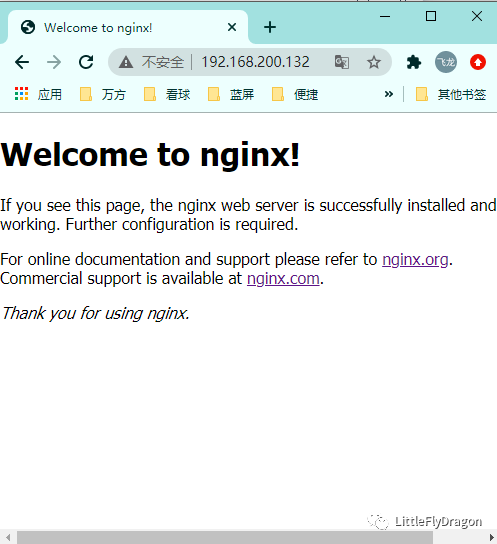Go back with the back arrow
Image resolution: width=497 pixels, height=544 pixels.
pos(22,62)
